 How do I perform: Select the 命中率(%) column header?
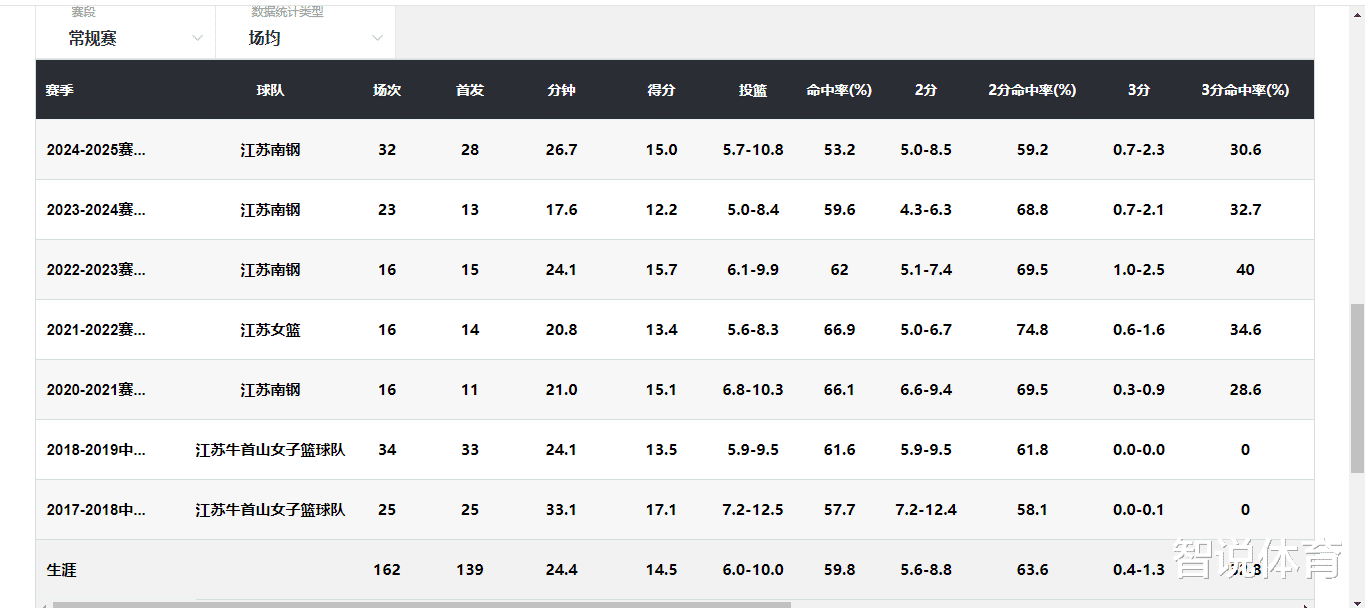click(839, 90)
